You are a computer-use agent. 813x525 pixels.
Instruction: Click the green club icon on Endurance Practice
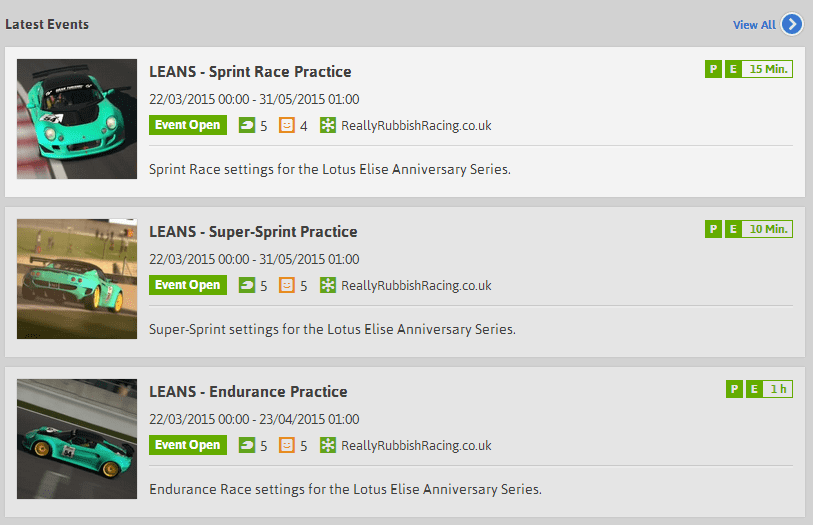coord(328,445)
